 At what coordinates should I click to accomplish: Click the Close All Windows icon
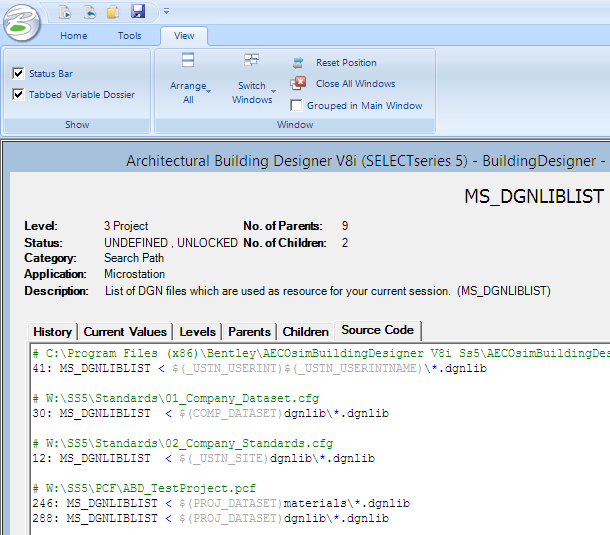click(x=298, y=83)
